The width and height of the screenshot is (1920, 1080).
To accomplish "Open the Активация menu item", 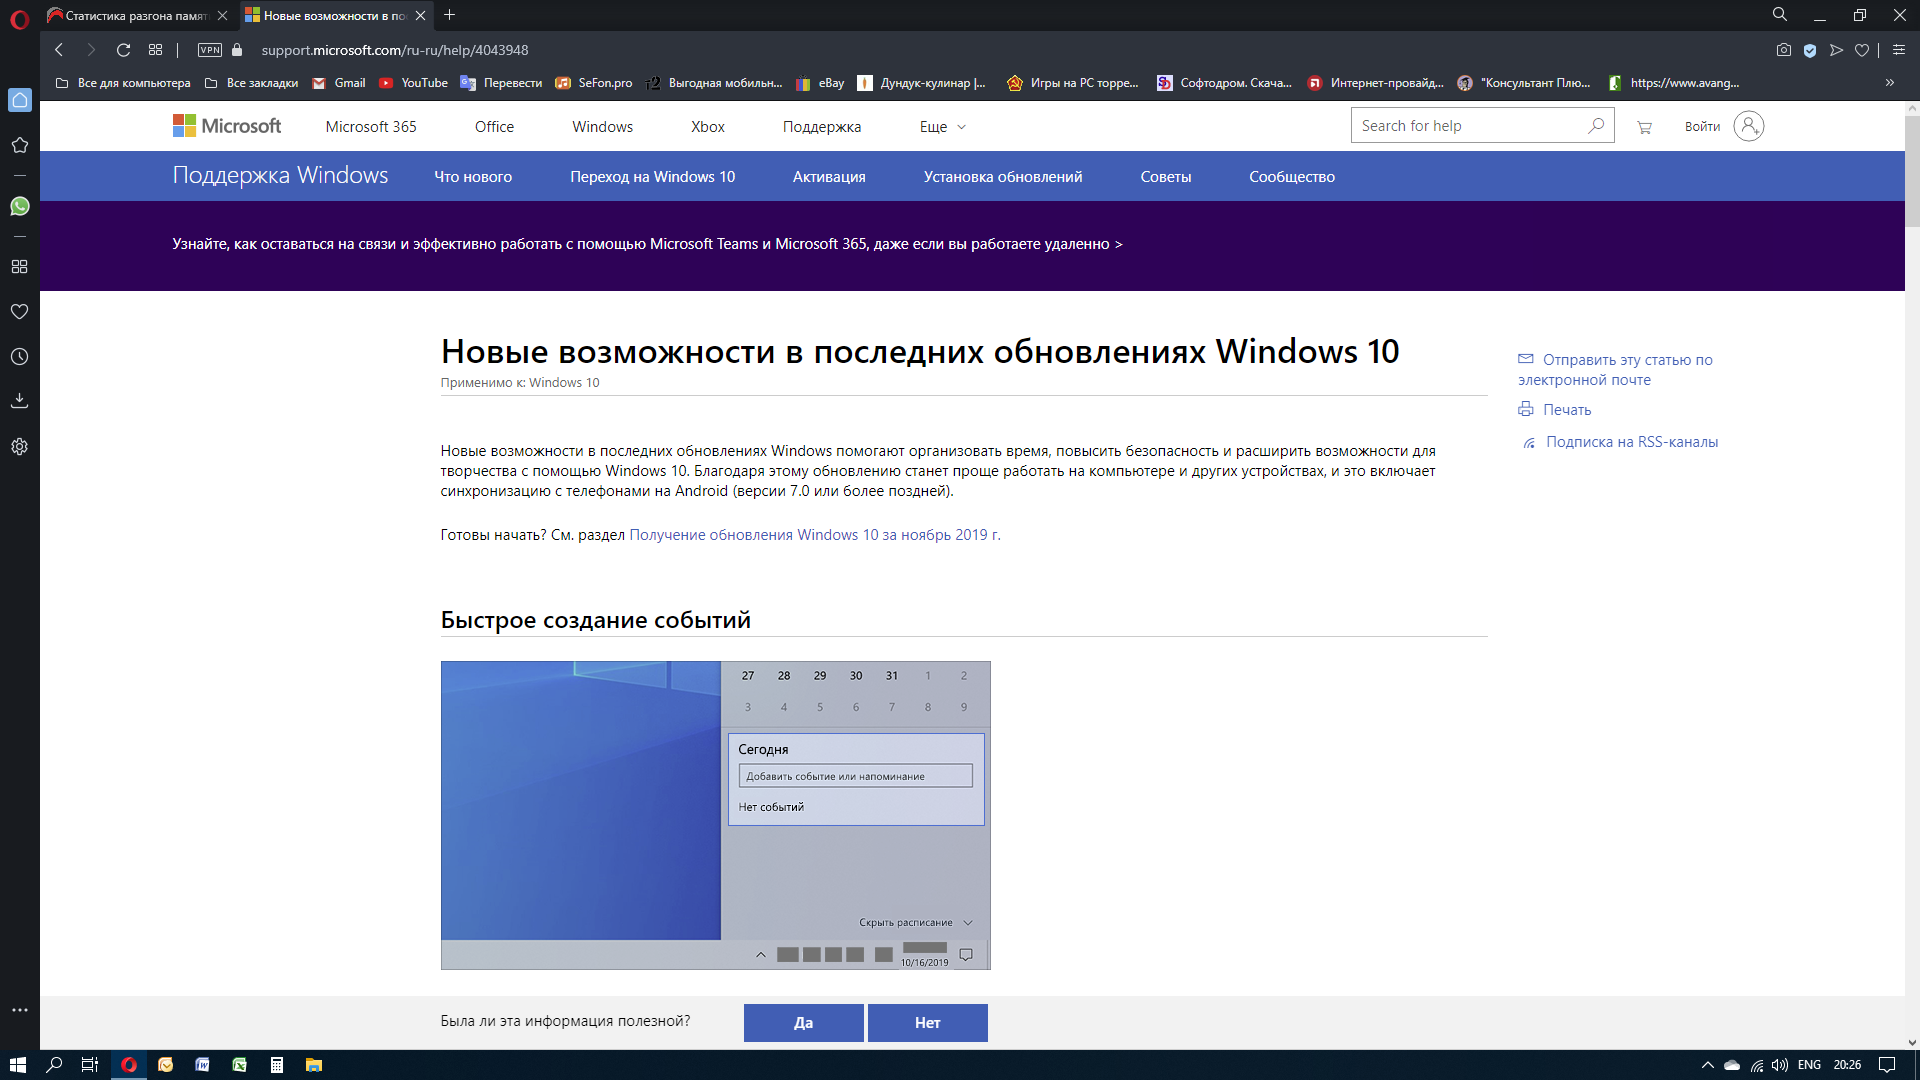I will click(828, 177).
